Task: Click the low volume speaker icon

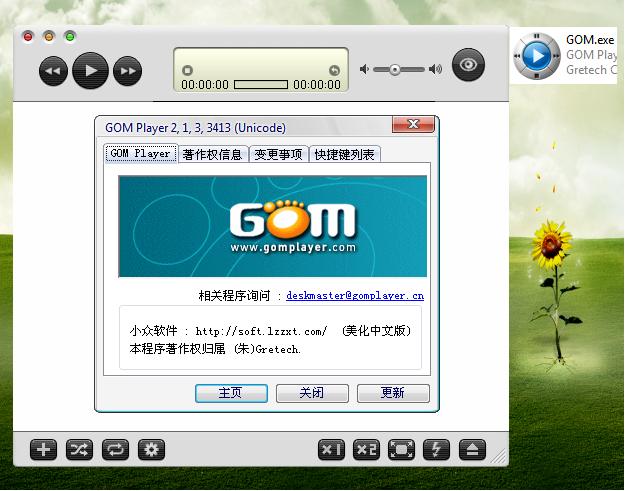Action: click(364, 69)
